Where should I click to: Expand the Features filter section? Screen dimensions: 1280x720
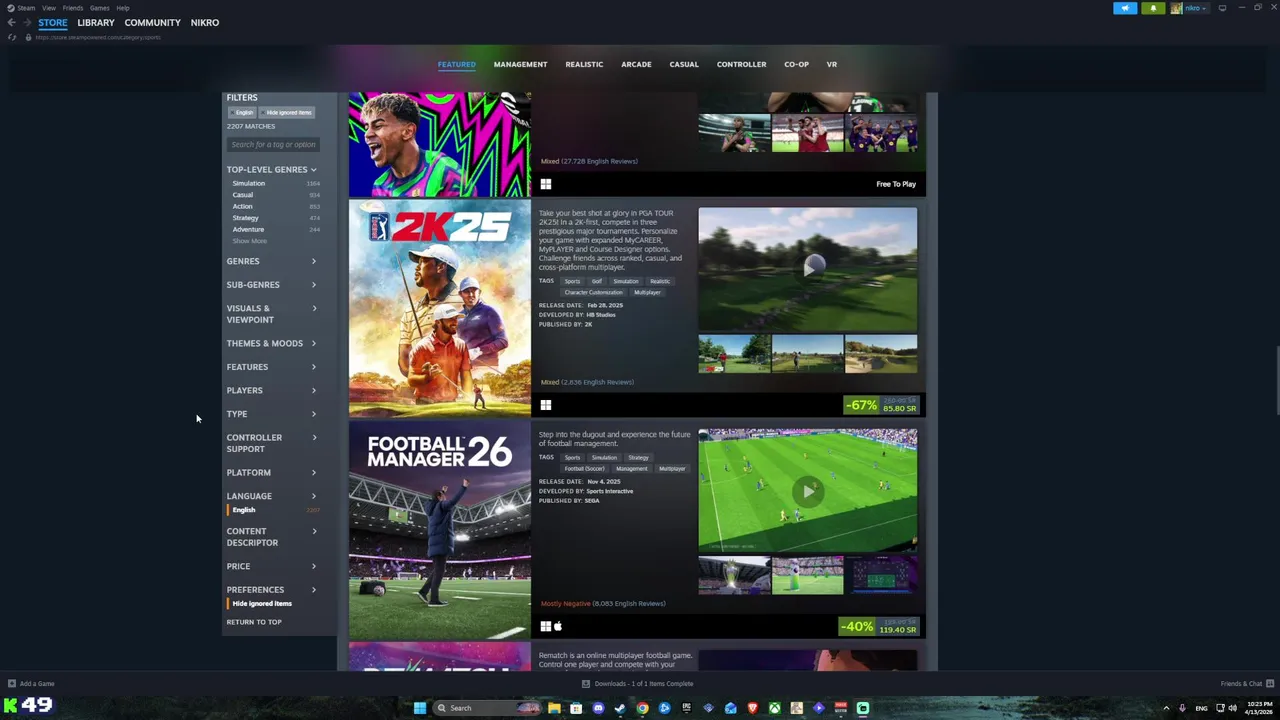click(x=271, y=367)
